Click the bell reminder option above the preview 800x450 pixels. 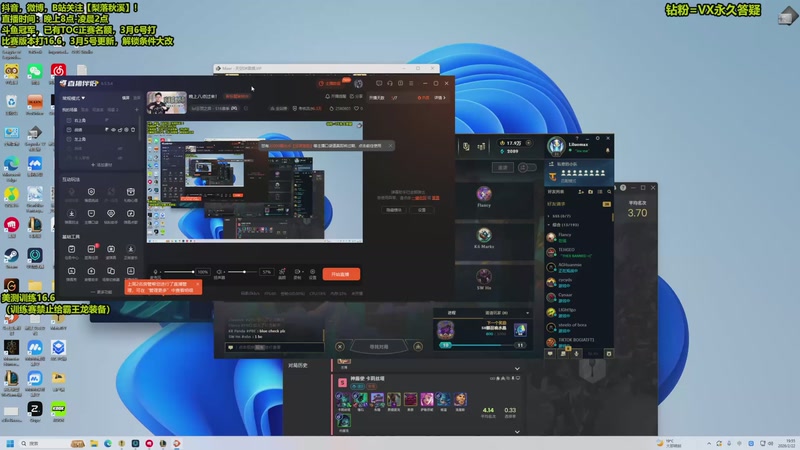(335, 96)
